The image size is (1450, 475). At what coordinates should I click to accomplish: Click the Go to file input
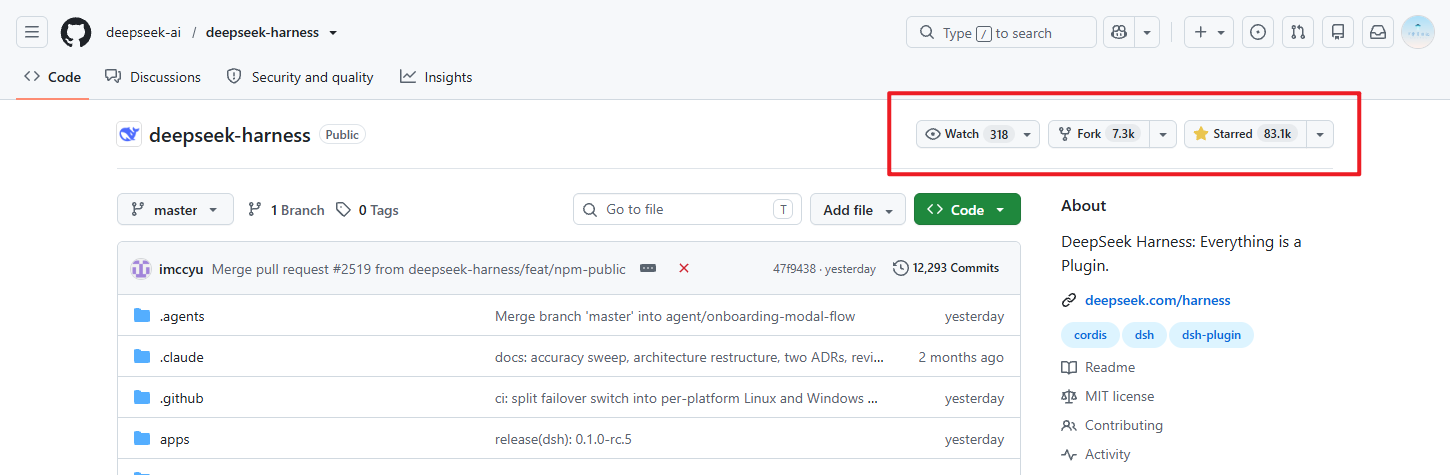coord(687,210)
